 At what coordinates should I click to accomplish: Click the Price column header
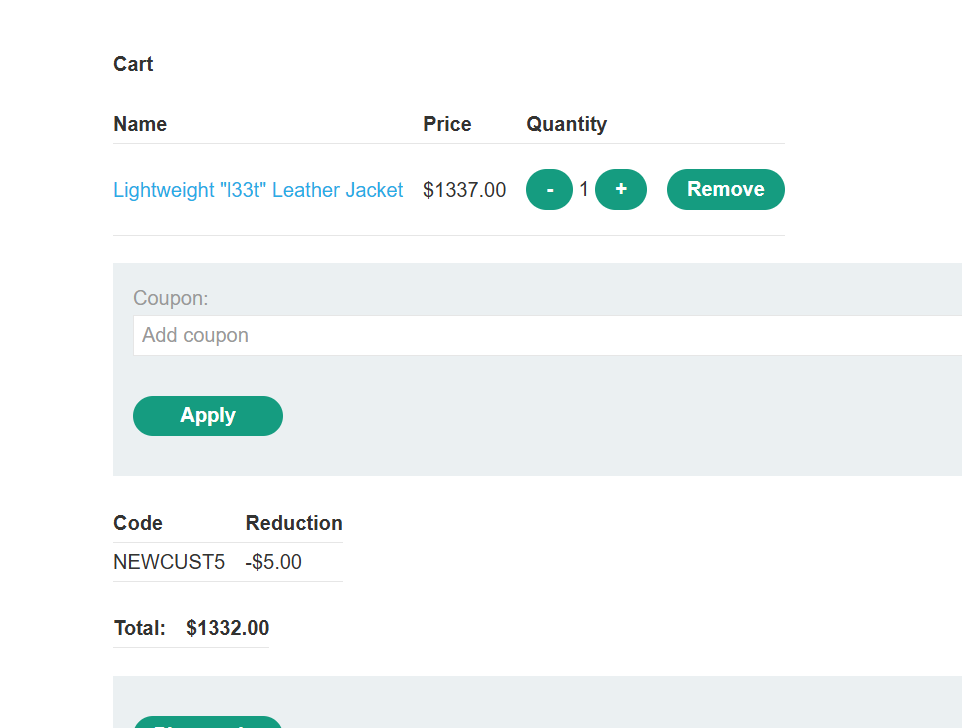pyautogui.click(x=447, y=124)
